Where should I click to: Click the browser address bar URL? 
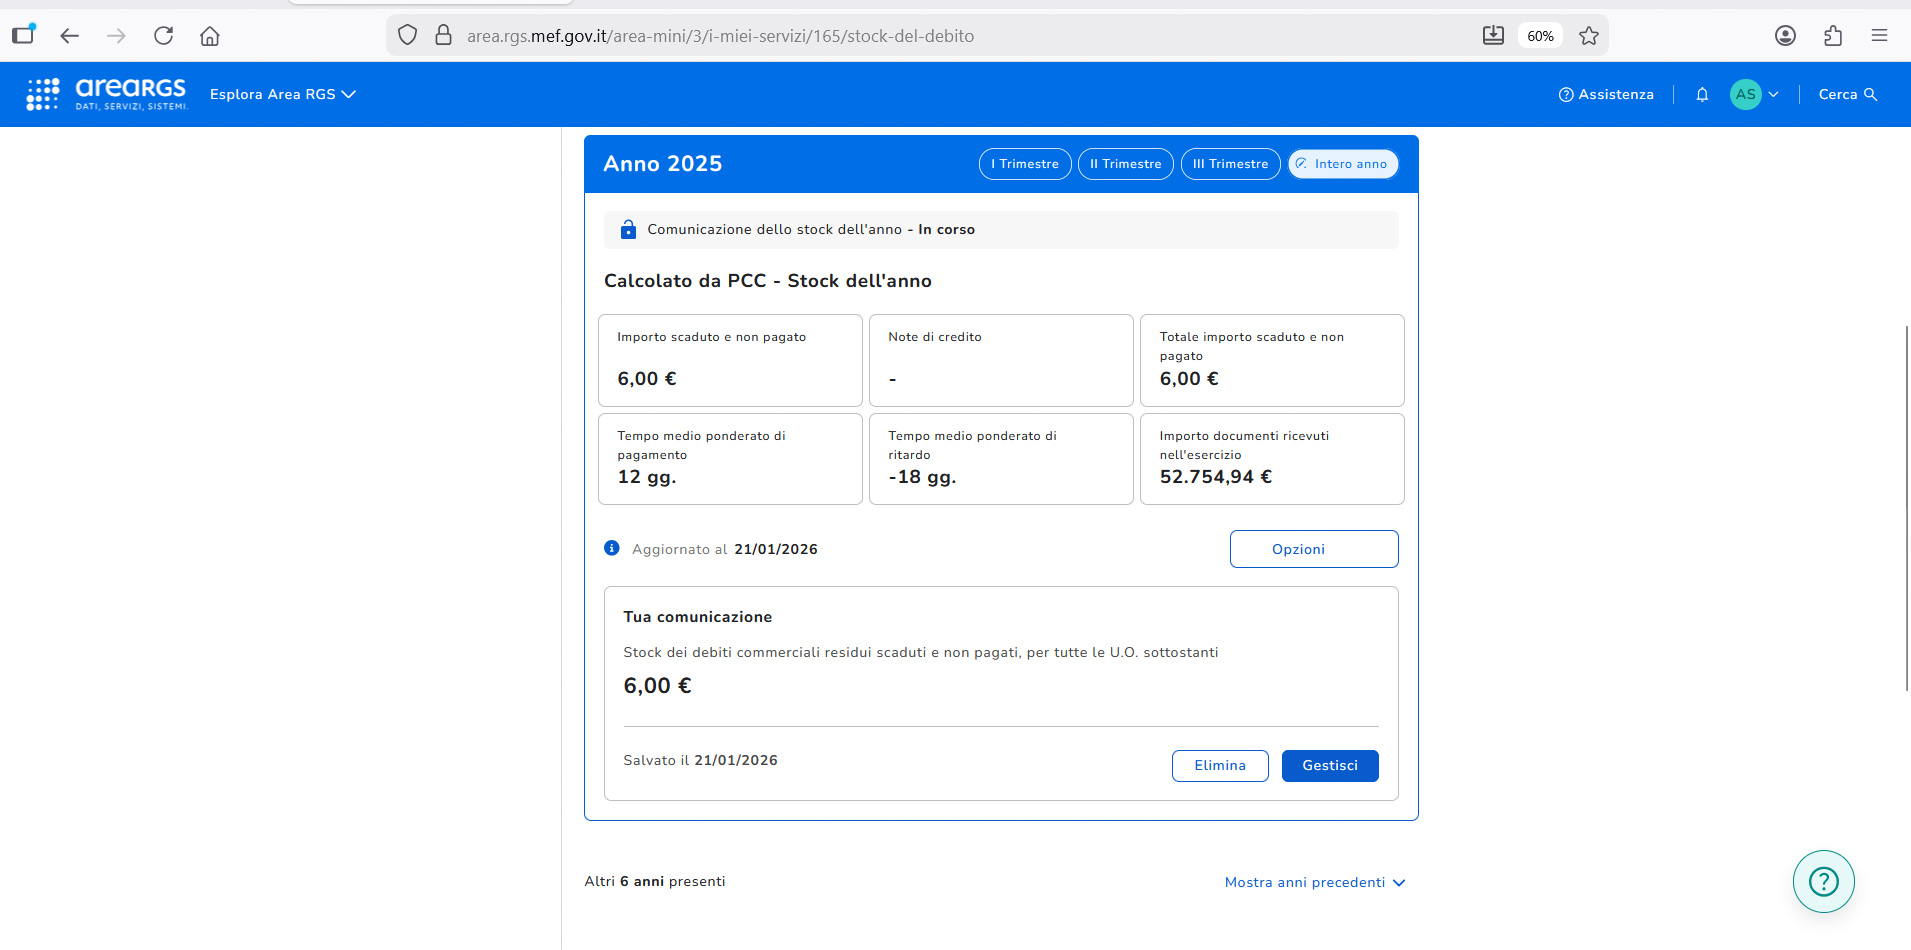click(x=720, y=36)
